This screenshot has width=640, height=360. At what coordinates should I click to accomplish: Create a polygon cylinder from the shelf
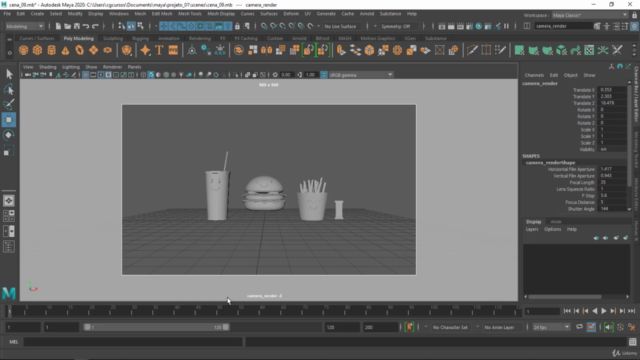(x=51, y=50)
